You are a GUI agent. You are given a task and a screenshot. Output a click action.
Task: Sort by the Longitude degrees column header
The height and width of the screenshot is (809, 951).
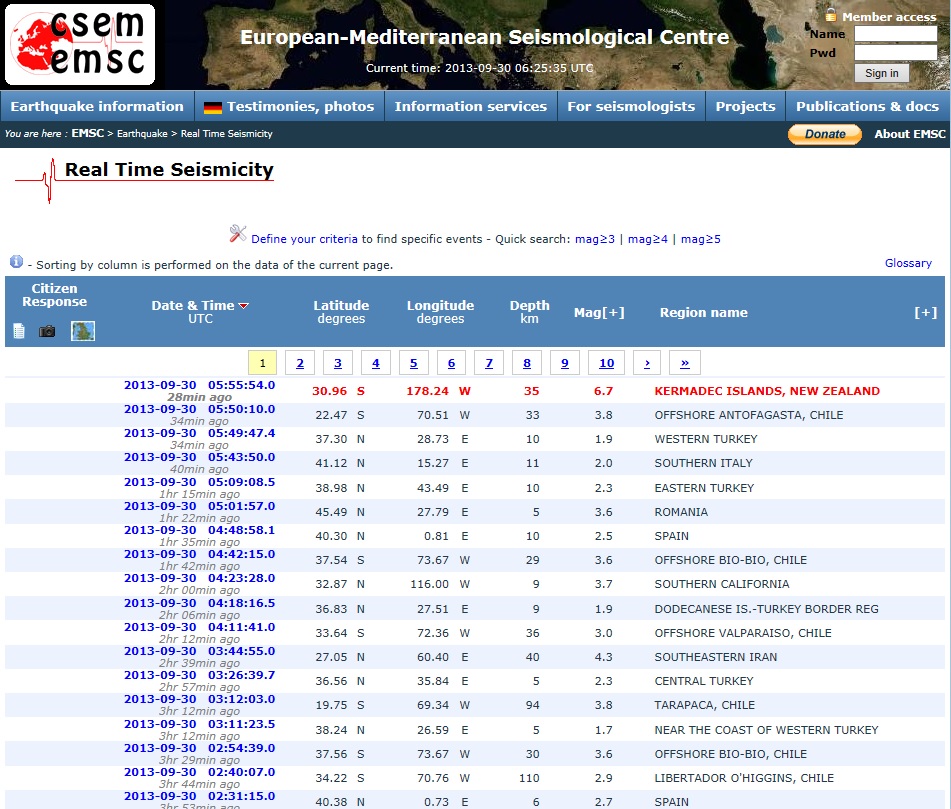coord(440,312)
